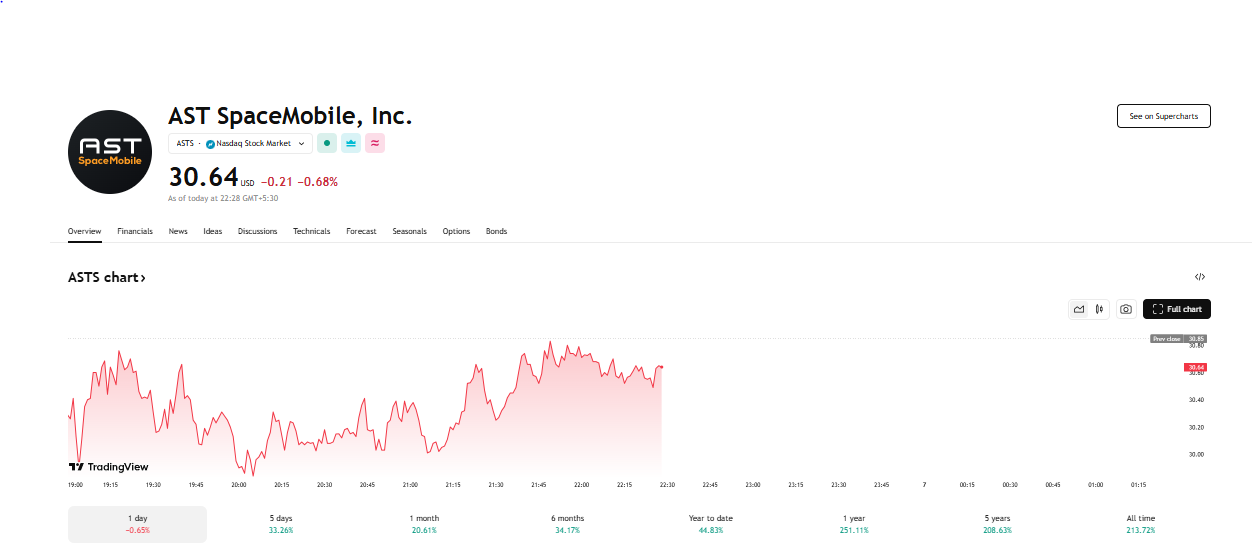1252x560 pixels.
Task: Click the 'As of today at 22:28' timestamp
Action: [223, 198]
